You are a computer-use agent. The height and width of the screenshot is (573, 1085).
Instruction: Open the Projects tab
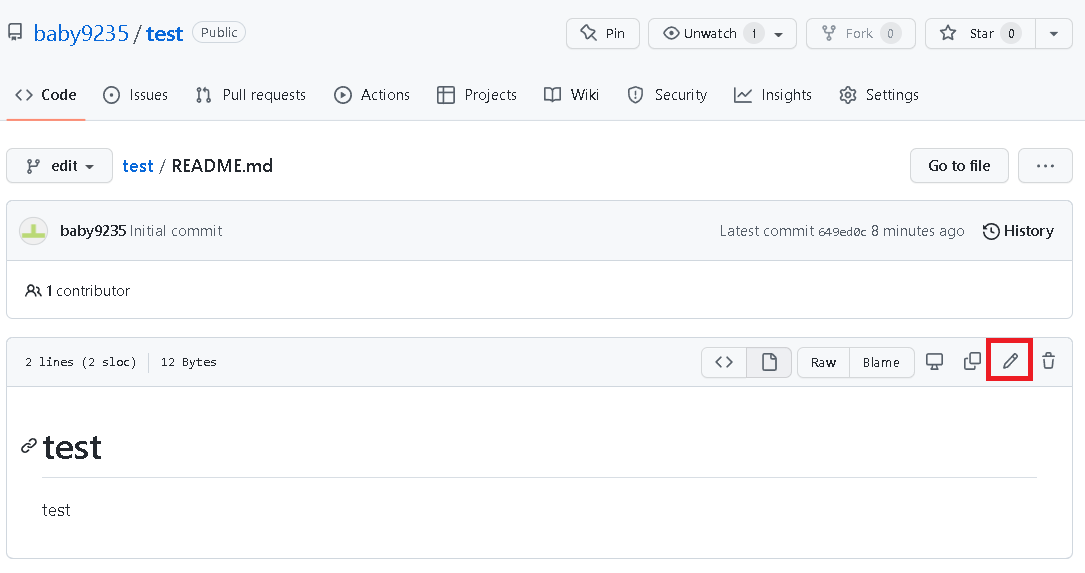tap(477, 95)
